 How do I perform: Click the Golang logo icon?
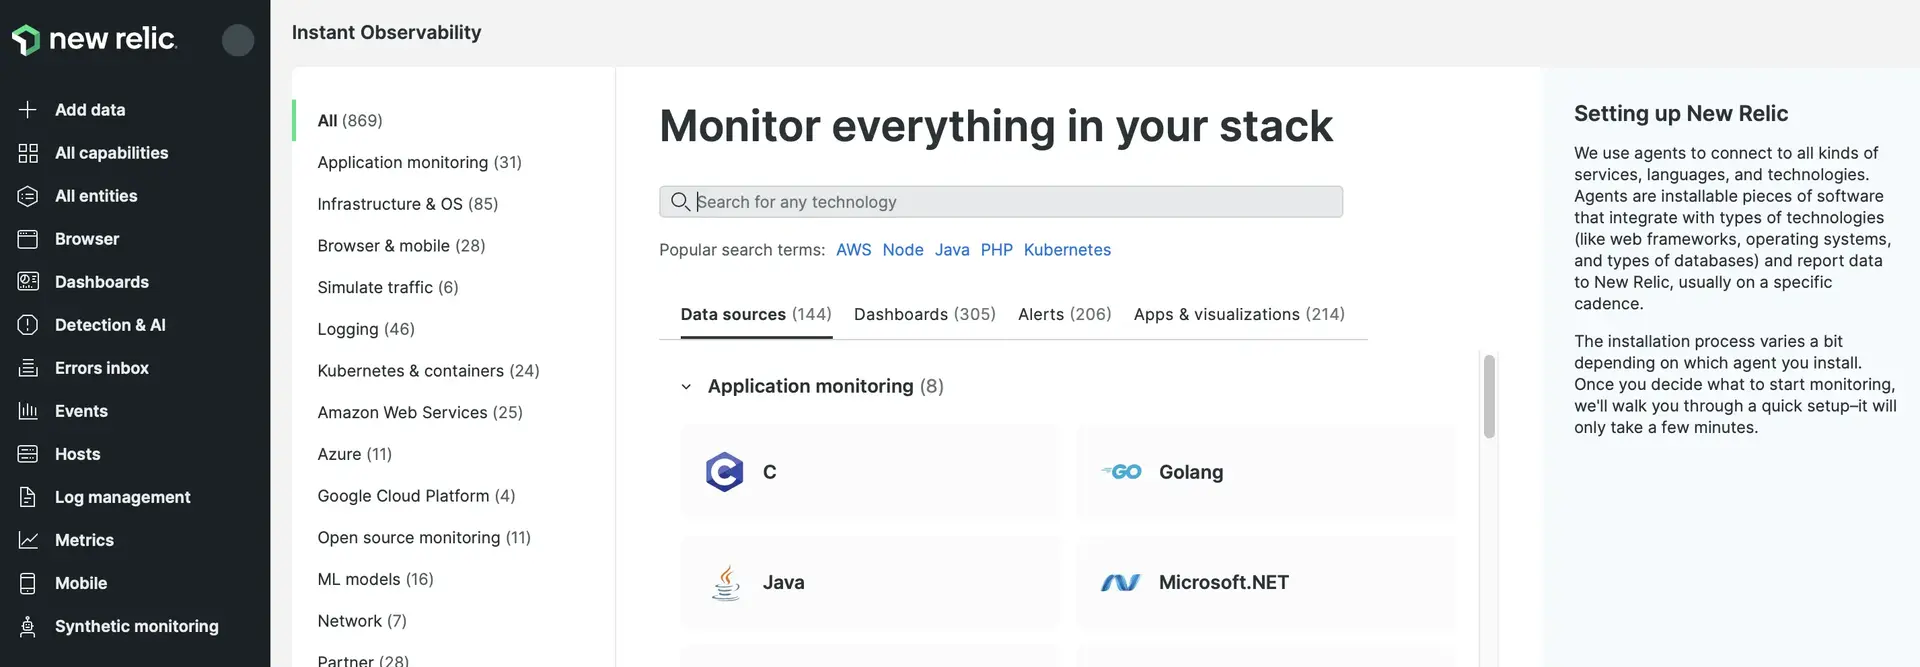pyautogui.click(x=1121, y=472)
